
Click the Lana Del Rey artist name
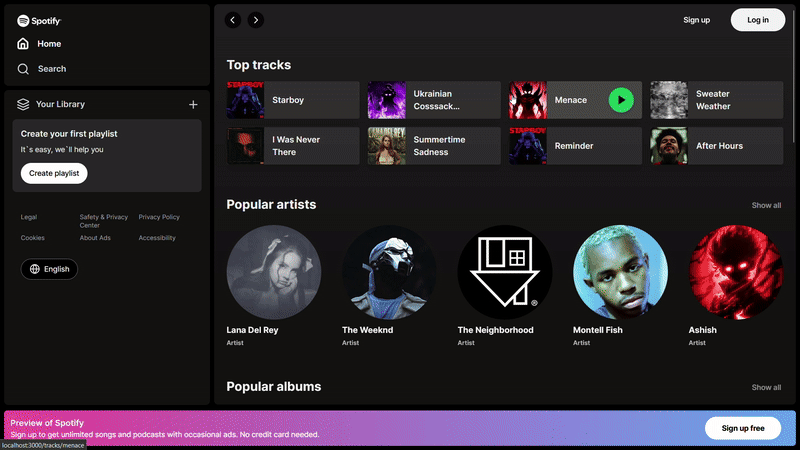(252, 330)
